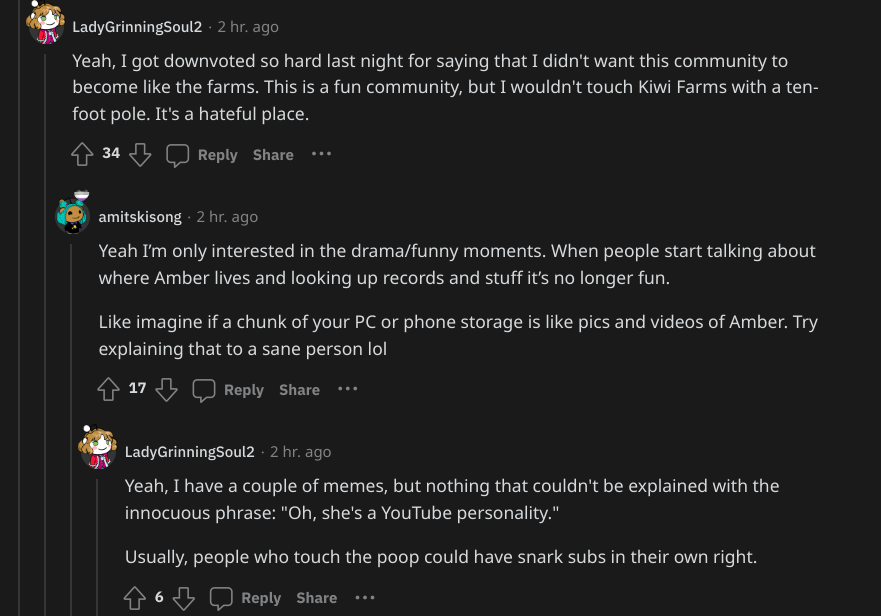Click the reply speech-bubble icon under amitskisong's comment
The width and height of the screenshot is (881, 616).
click(x=204, y=390)
